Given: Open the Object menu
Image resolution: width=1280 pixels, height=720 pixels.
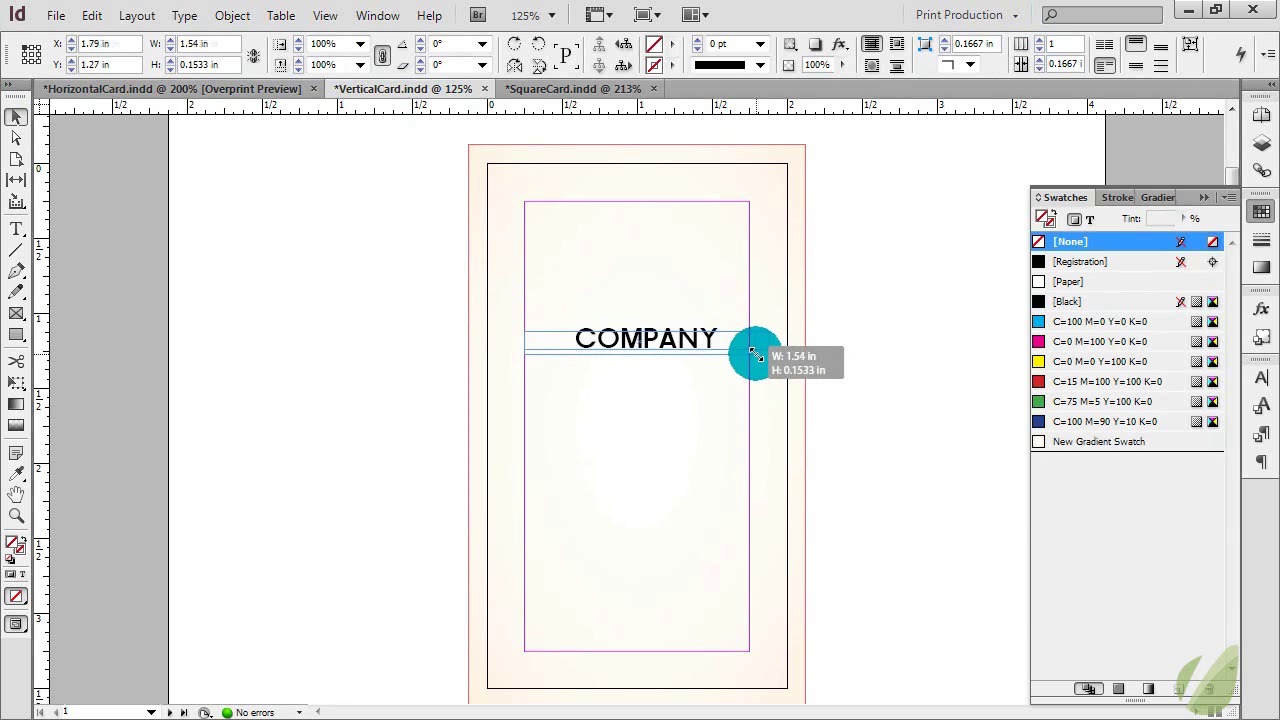Looking at the screenshot, I should (x=232, y=15).
